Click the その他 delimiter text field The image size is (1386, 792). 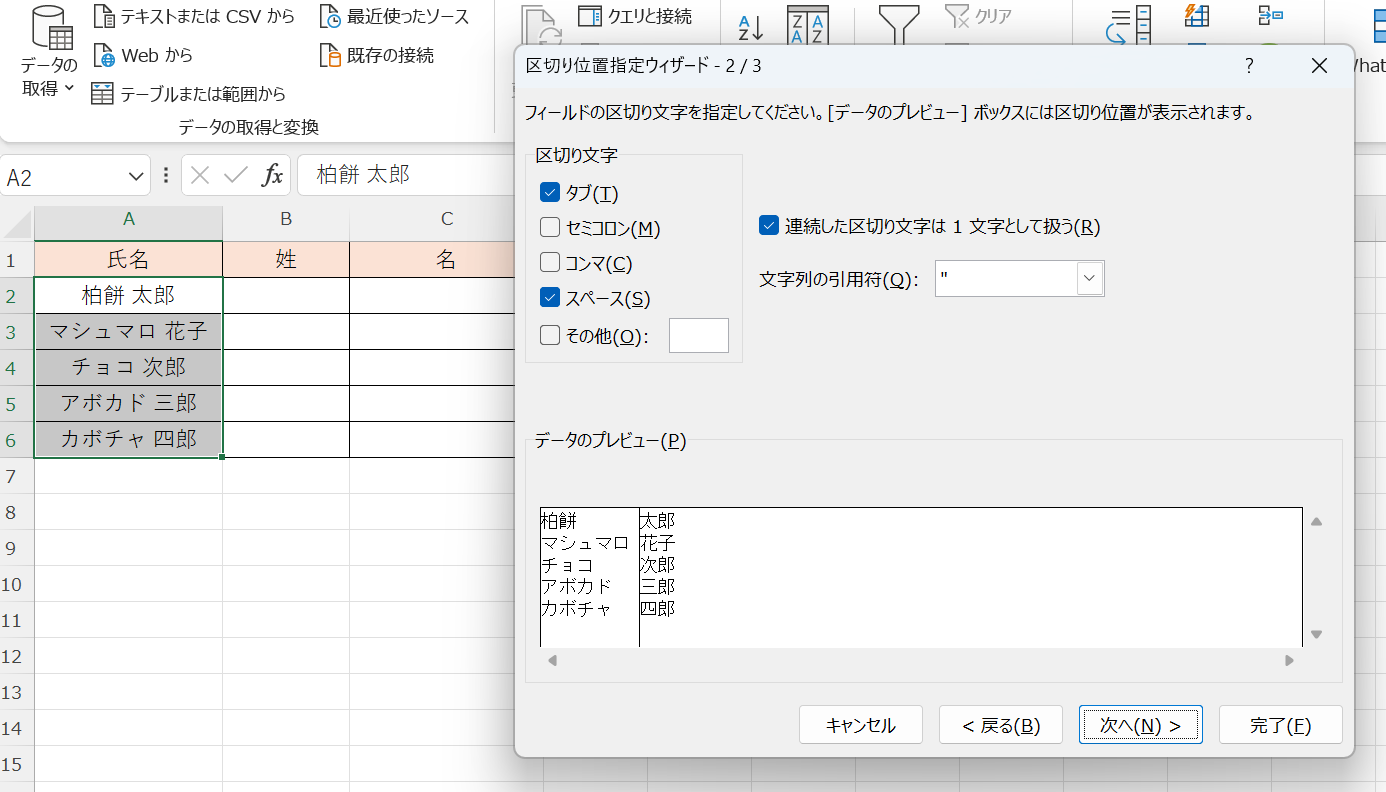tap(698, 336)
